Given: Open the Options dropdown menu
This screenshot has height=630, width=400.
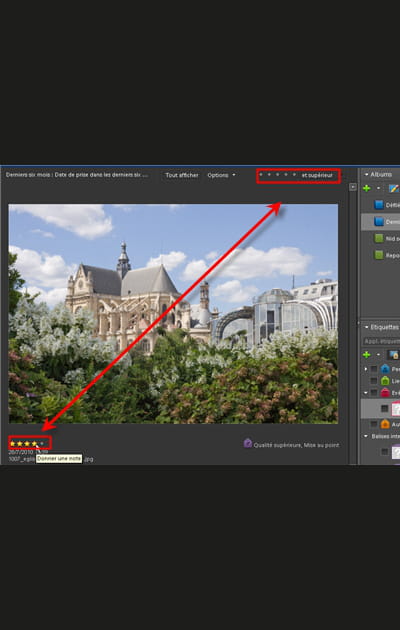Looking at the screenshot, I should (x=221, y=175).
